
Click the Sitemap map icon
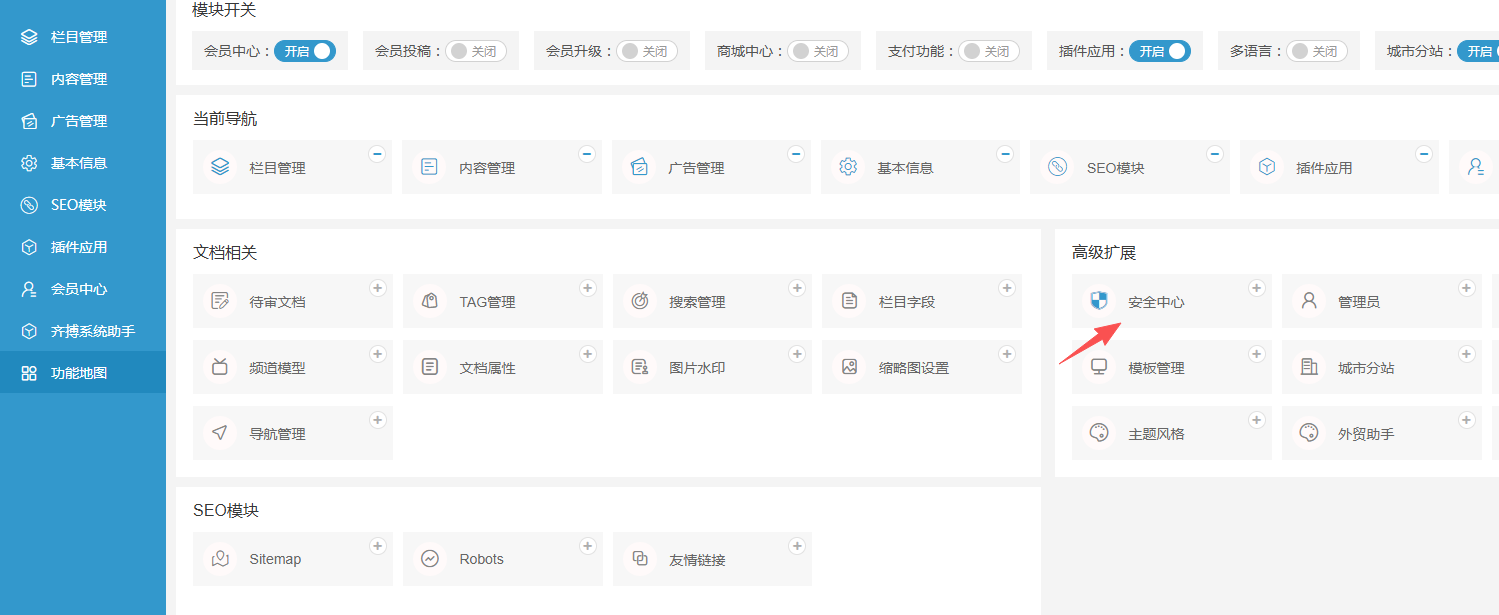tap(220, 559)
